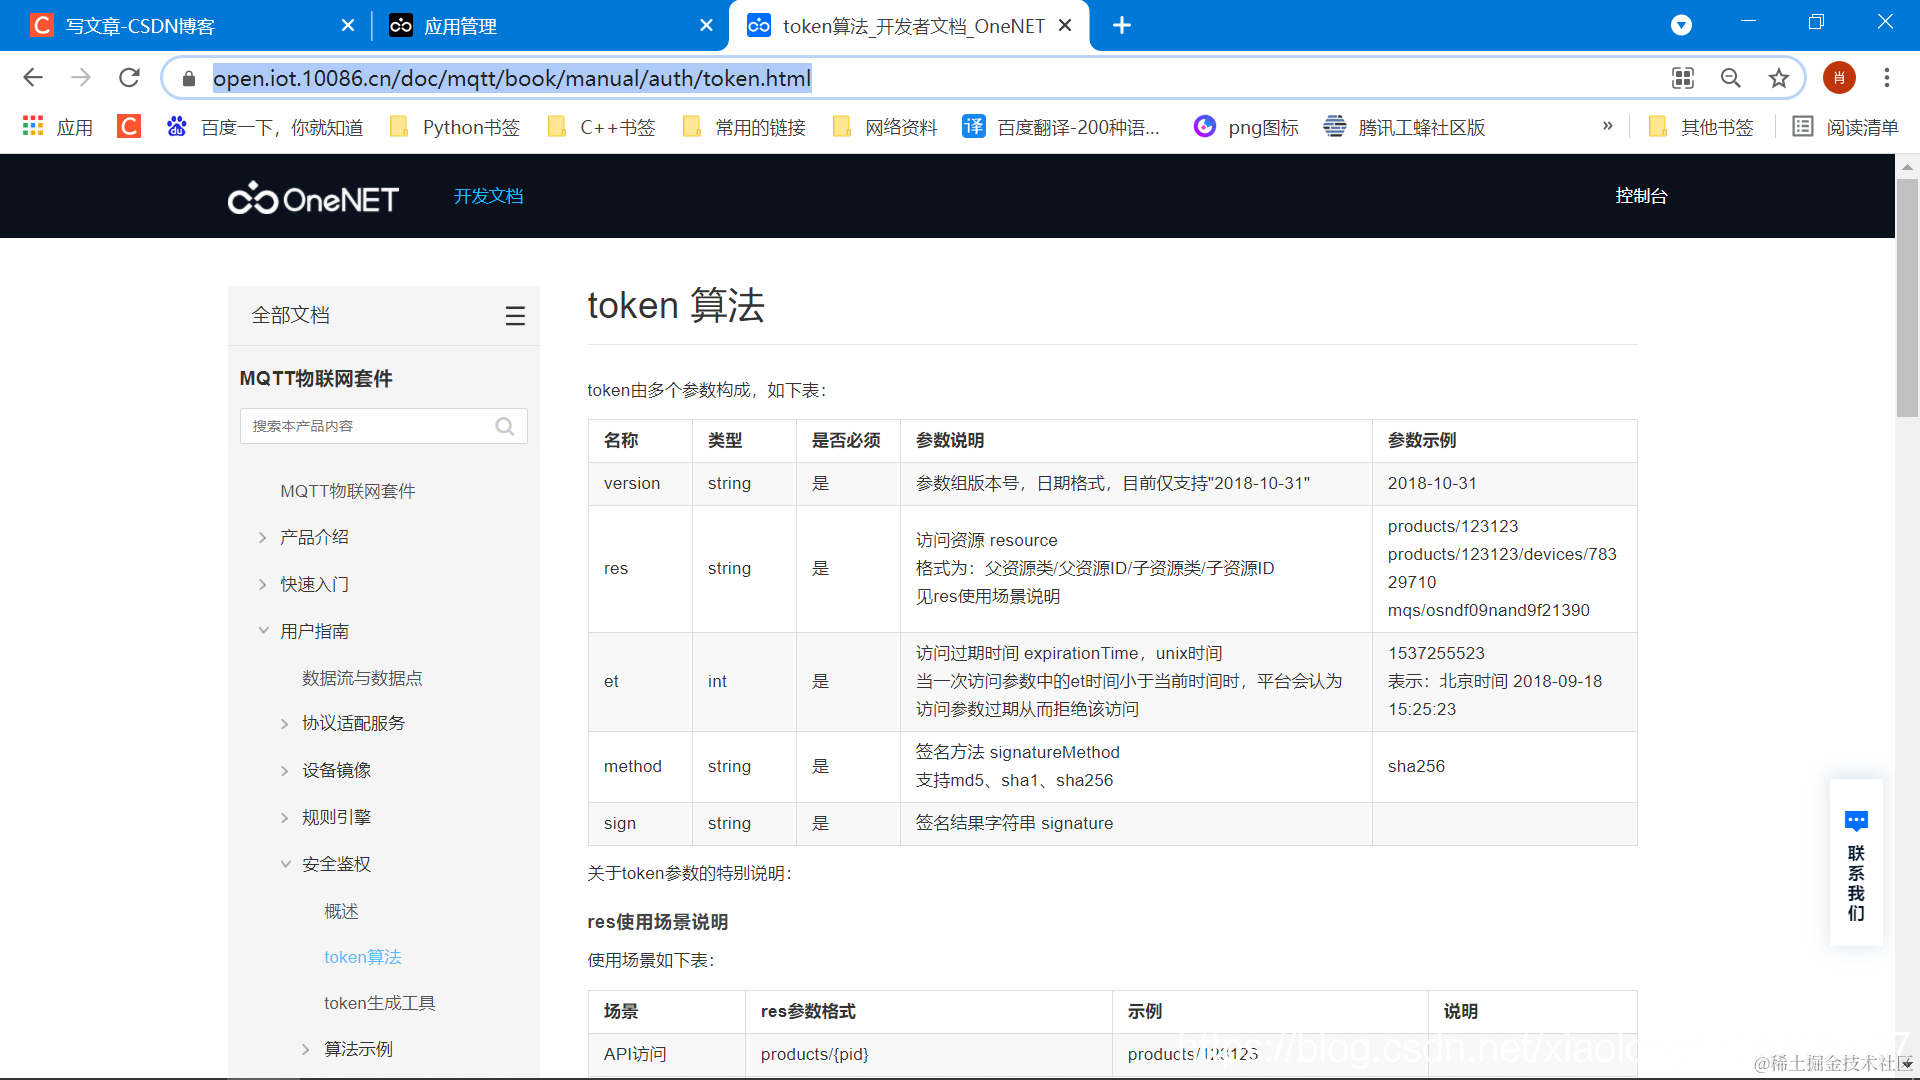Click the OneNET logo
This screenshot has width=1920, height=1080.
point(313,198)
